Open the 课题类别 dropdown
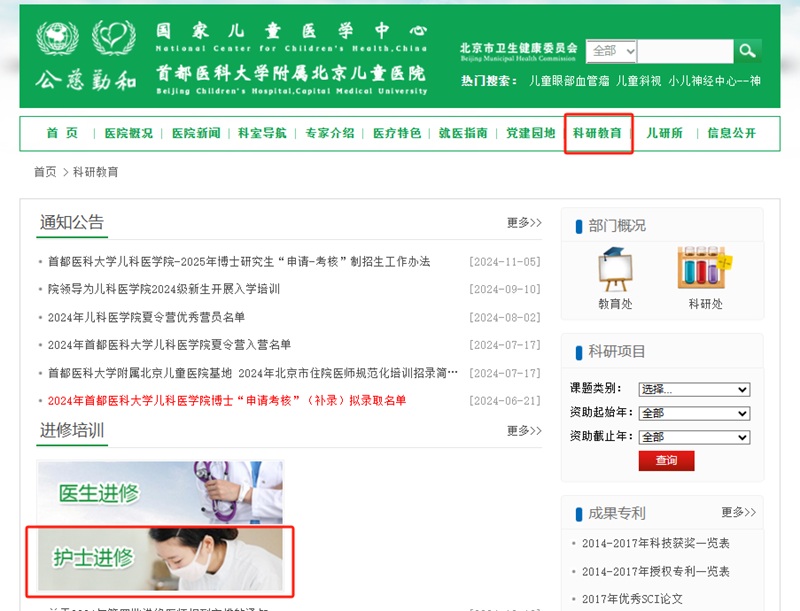Screen dimensions: 800x611 [x=694, y=389]
